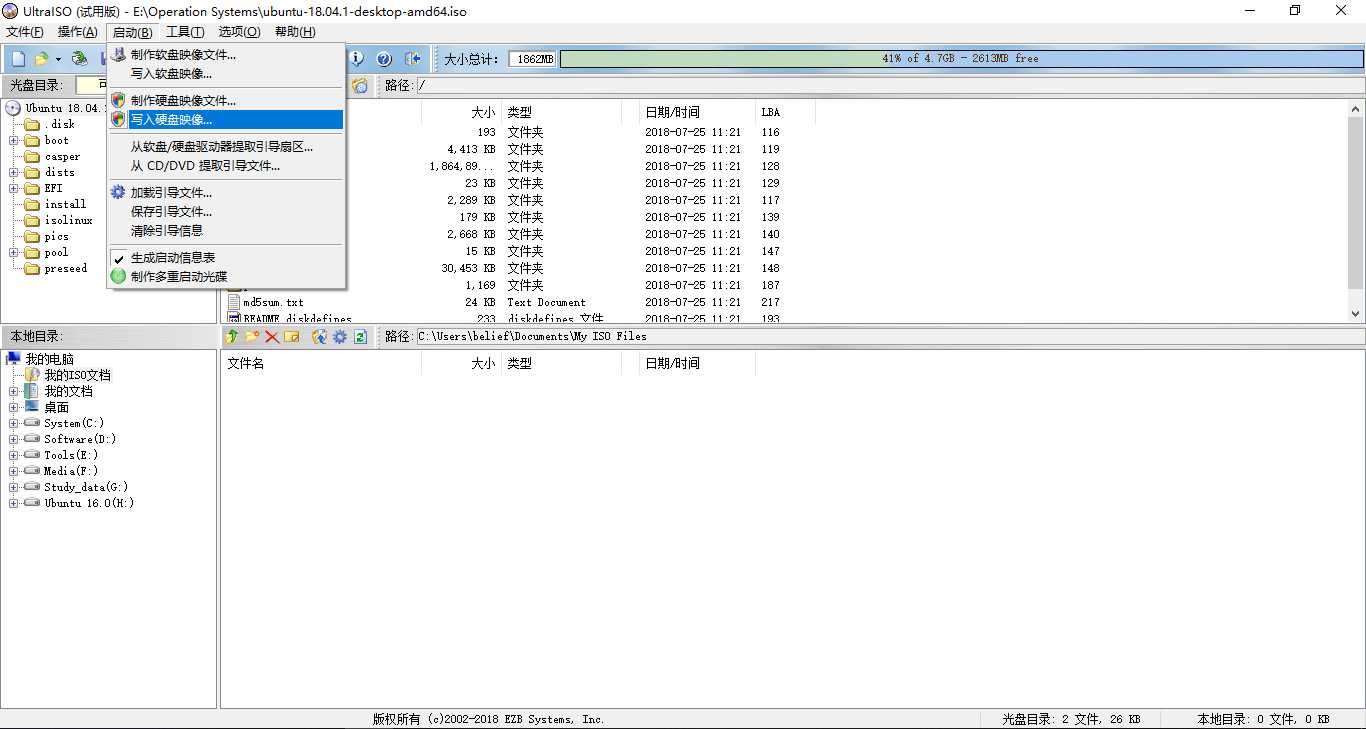Click the blue info toolbar icon
1366x729 pixels.
[x=357, y=59]
